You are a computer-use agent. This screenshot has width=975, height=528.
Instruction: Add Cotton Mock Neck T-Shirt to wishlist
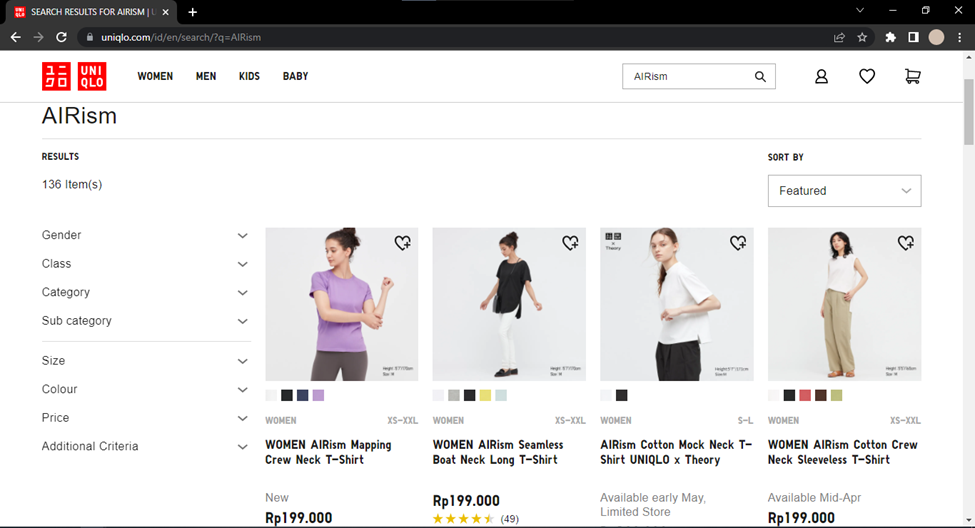pyautogui.click(x=738, y=243)
